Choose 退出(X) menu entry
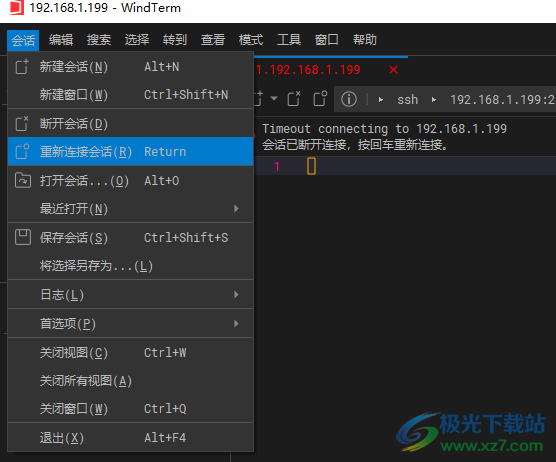556x462 pixels. [130, 438]
